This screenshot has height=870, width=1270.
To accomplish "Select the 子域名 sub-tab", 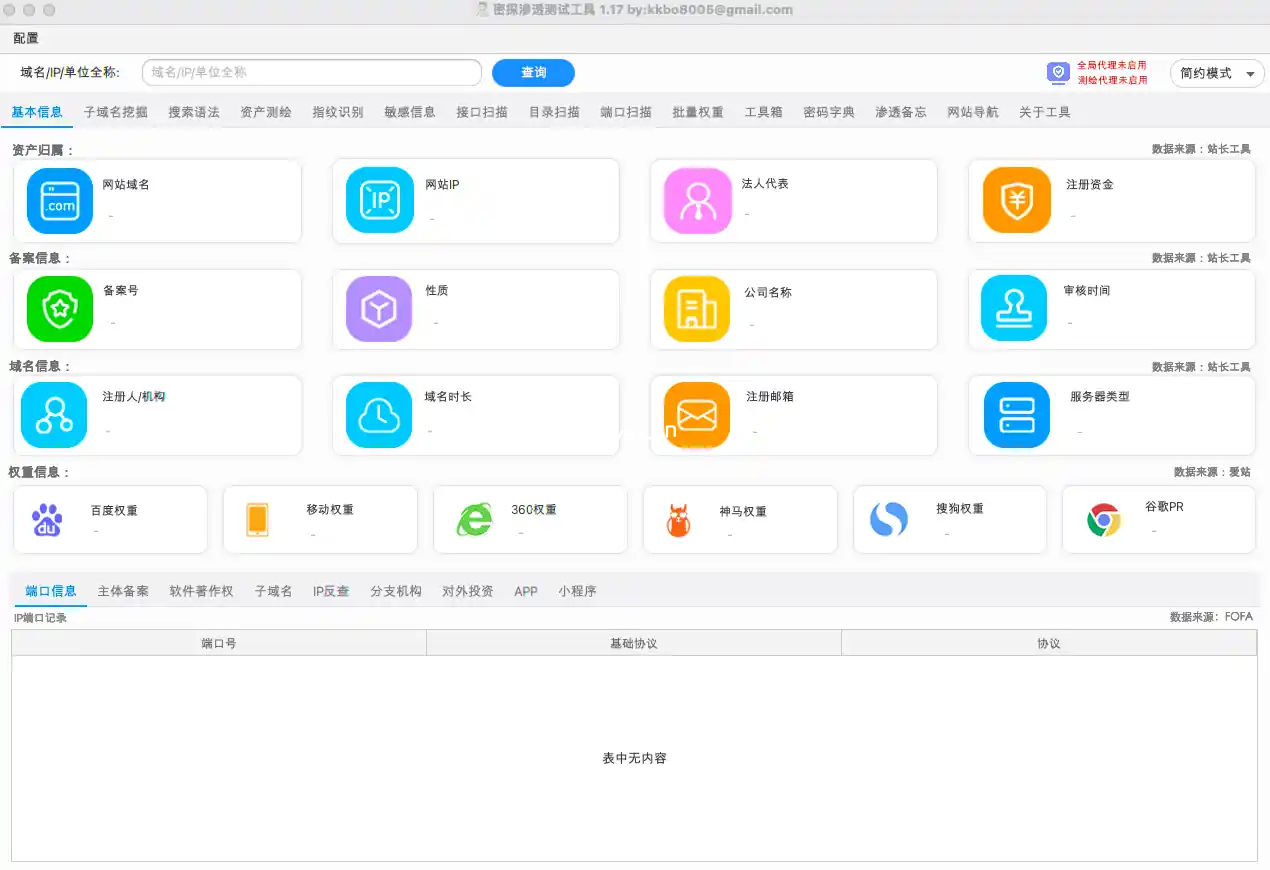I will point(273,591).
